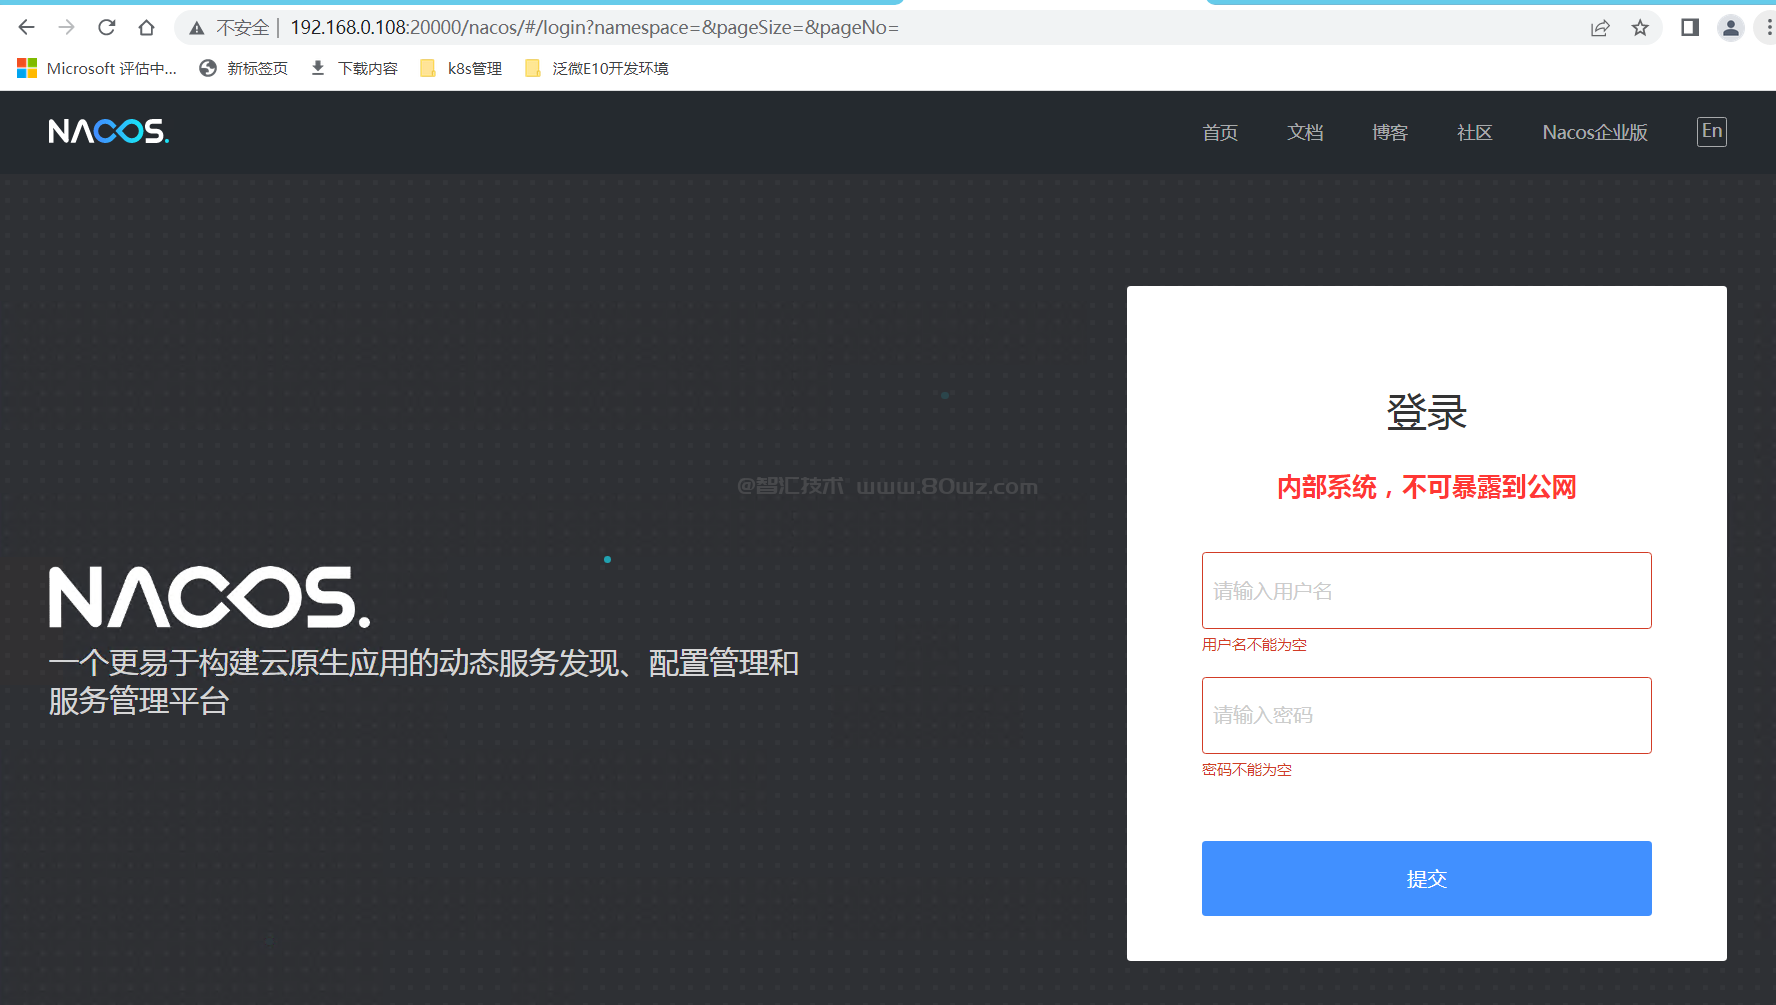Click the Nacos logo in header

pos(109,132)
